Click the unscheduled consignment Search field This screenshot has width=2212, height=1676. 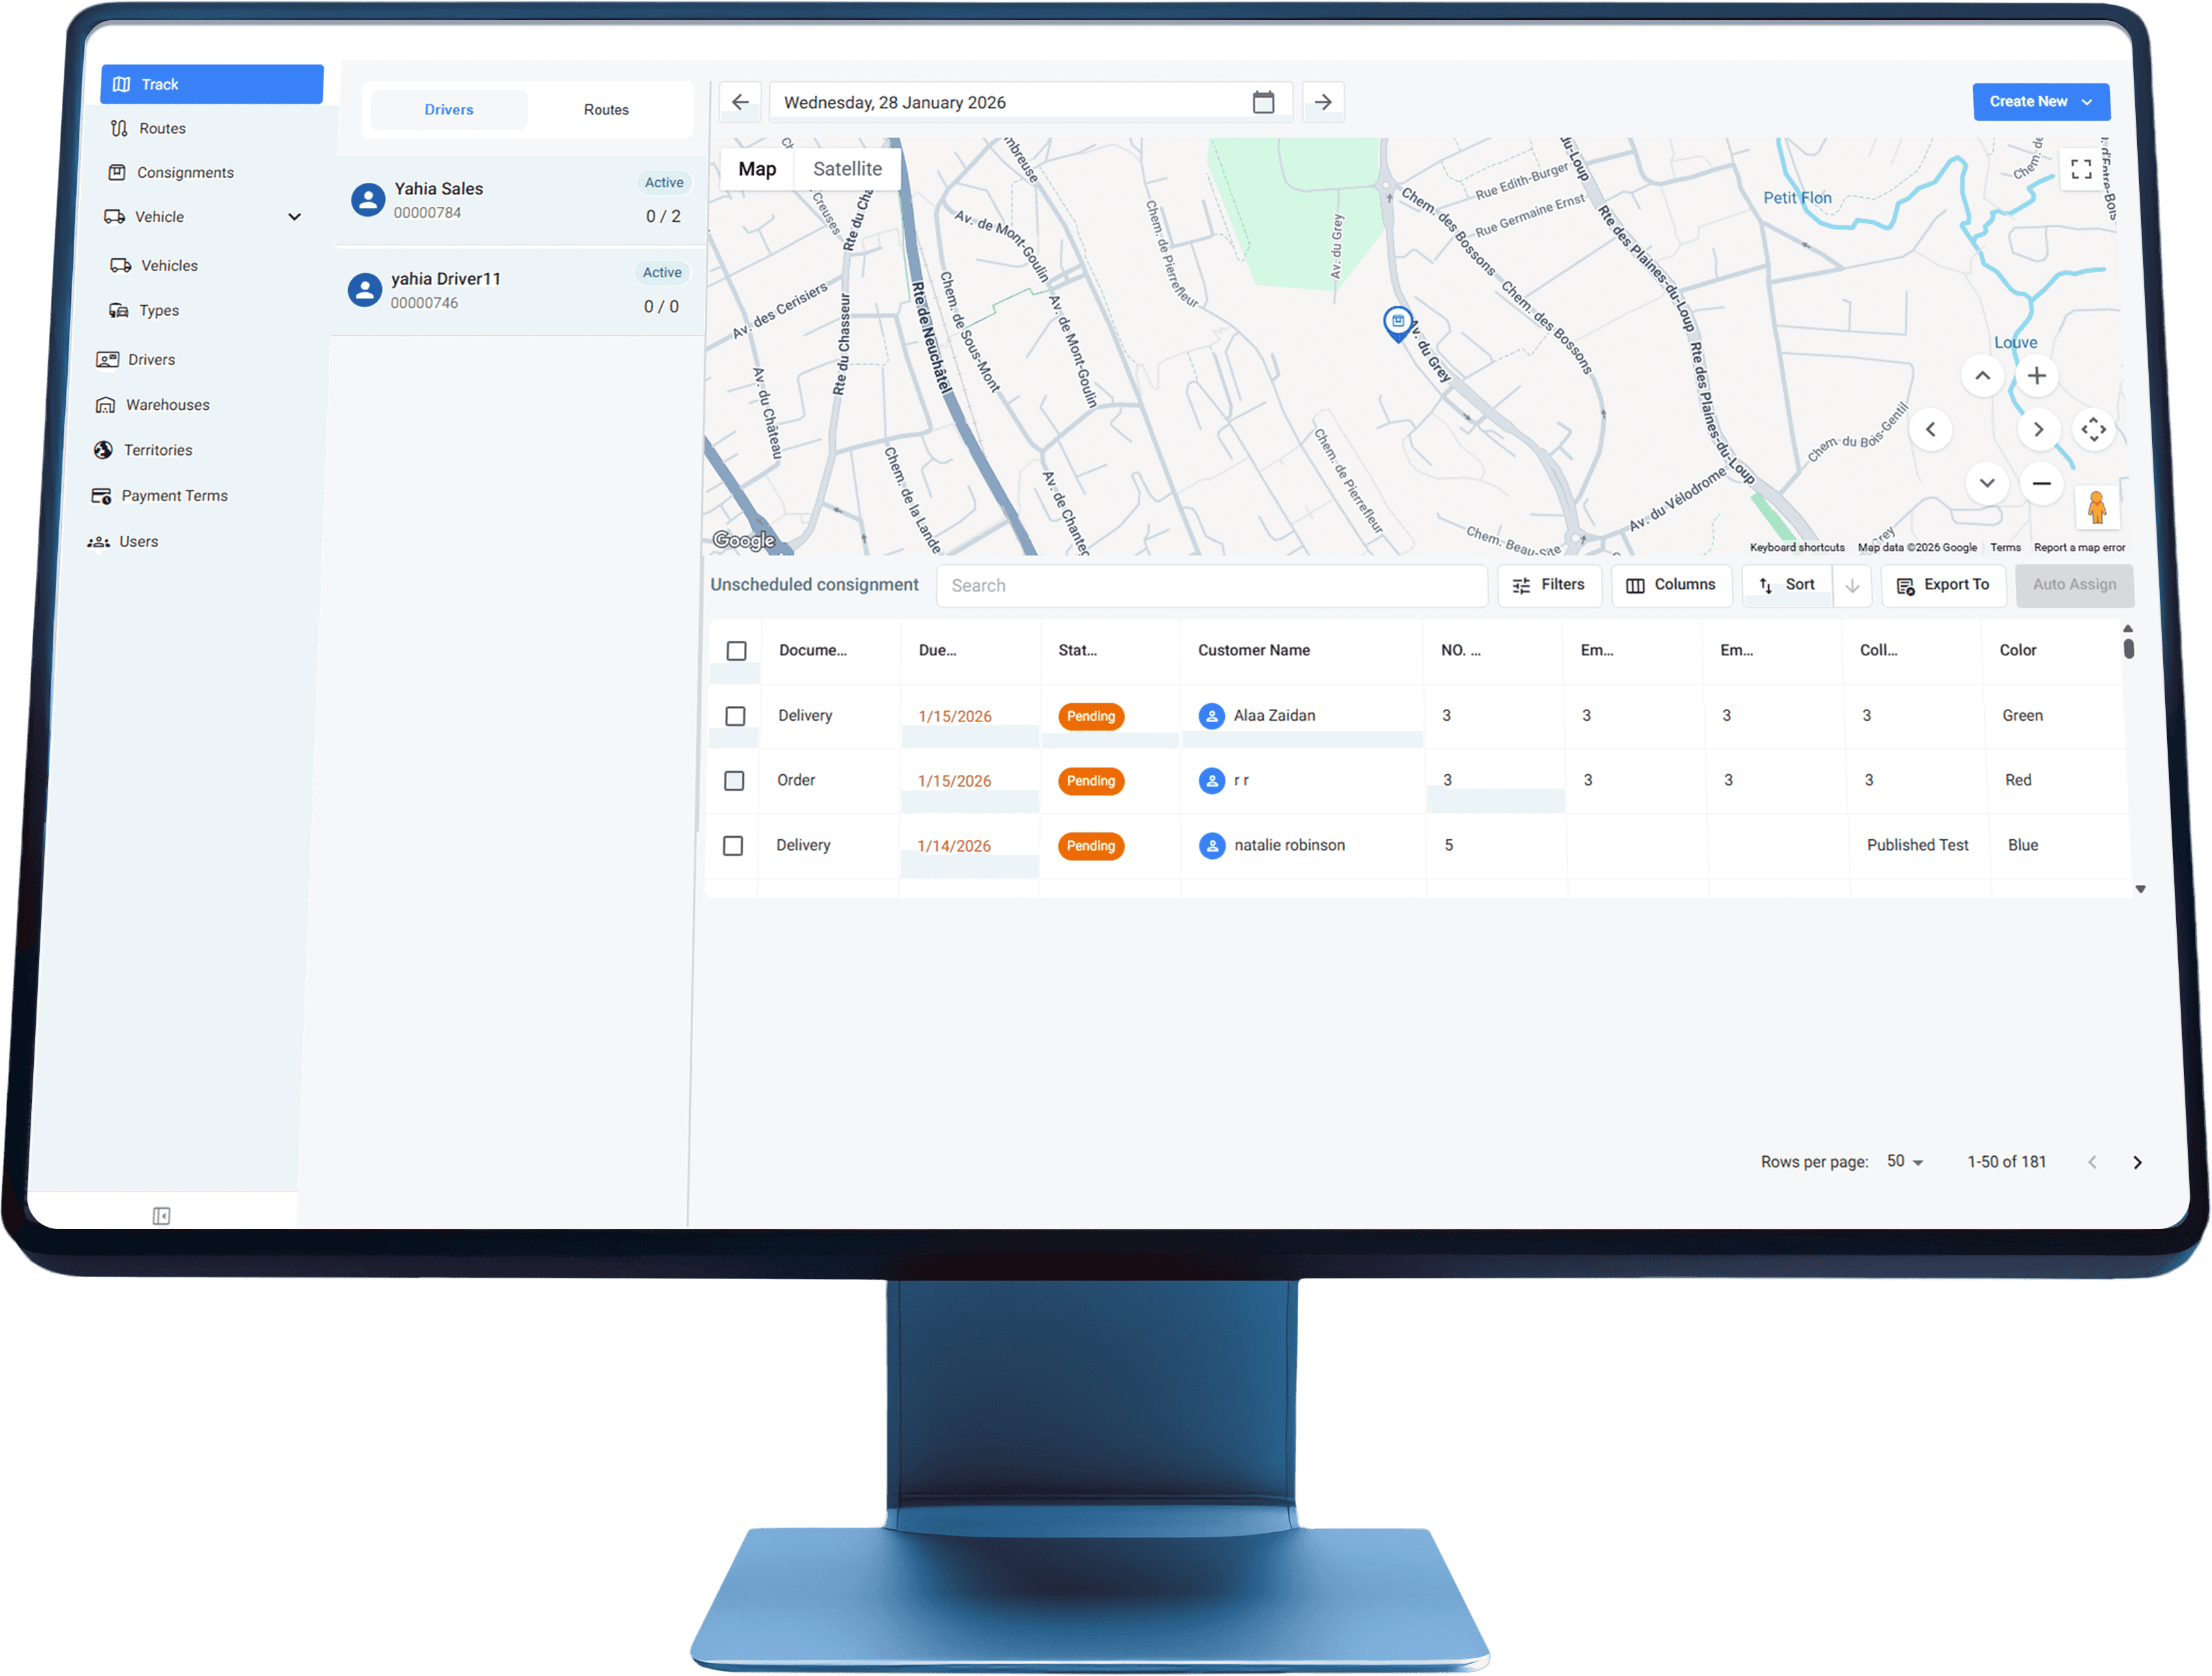(x=1211, y=586)
